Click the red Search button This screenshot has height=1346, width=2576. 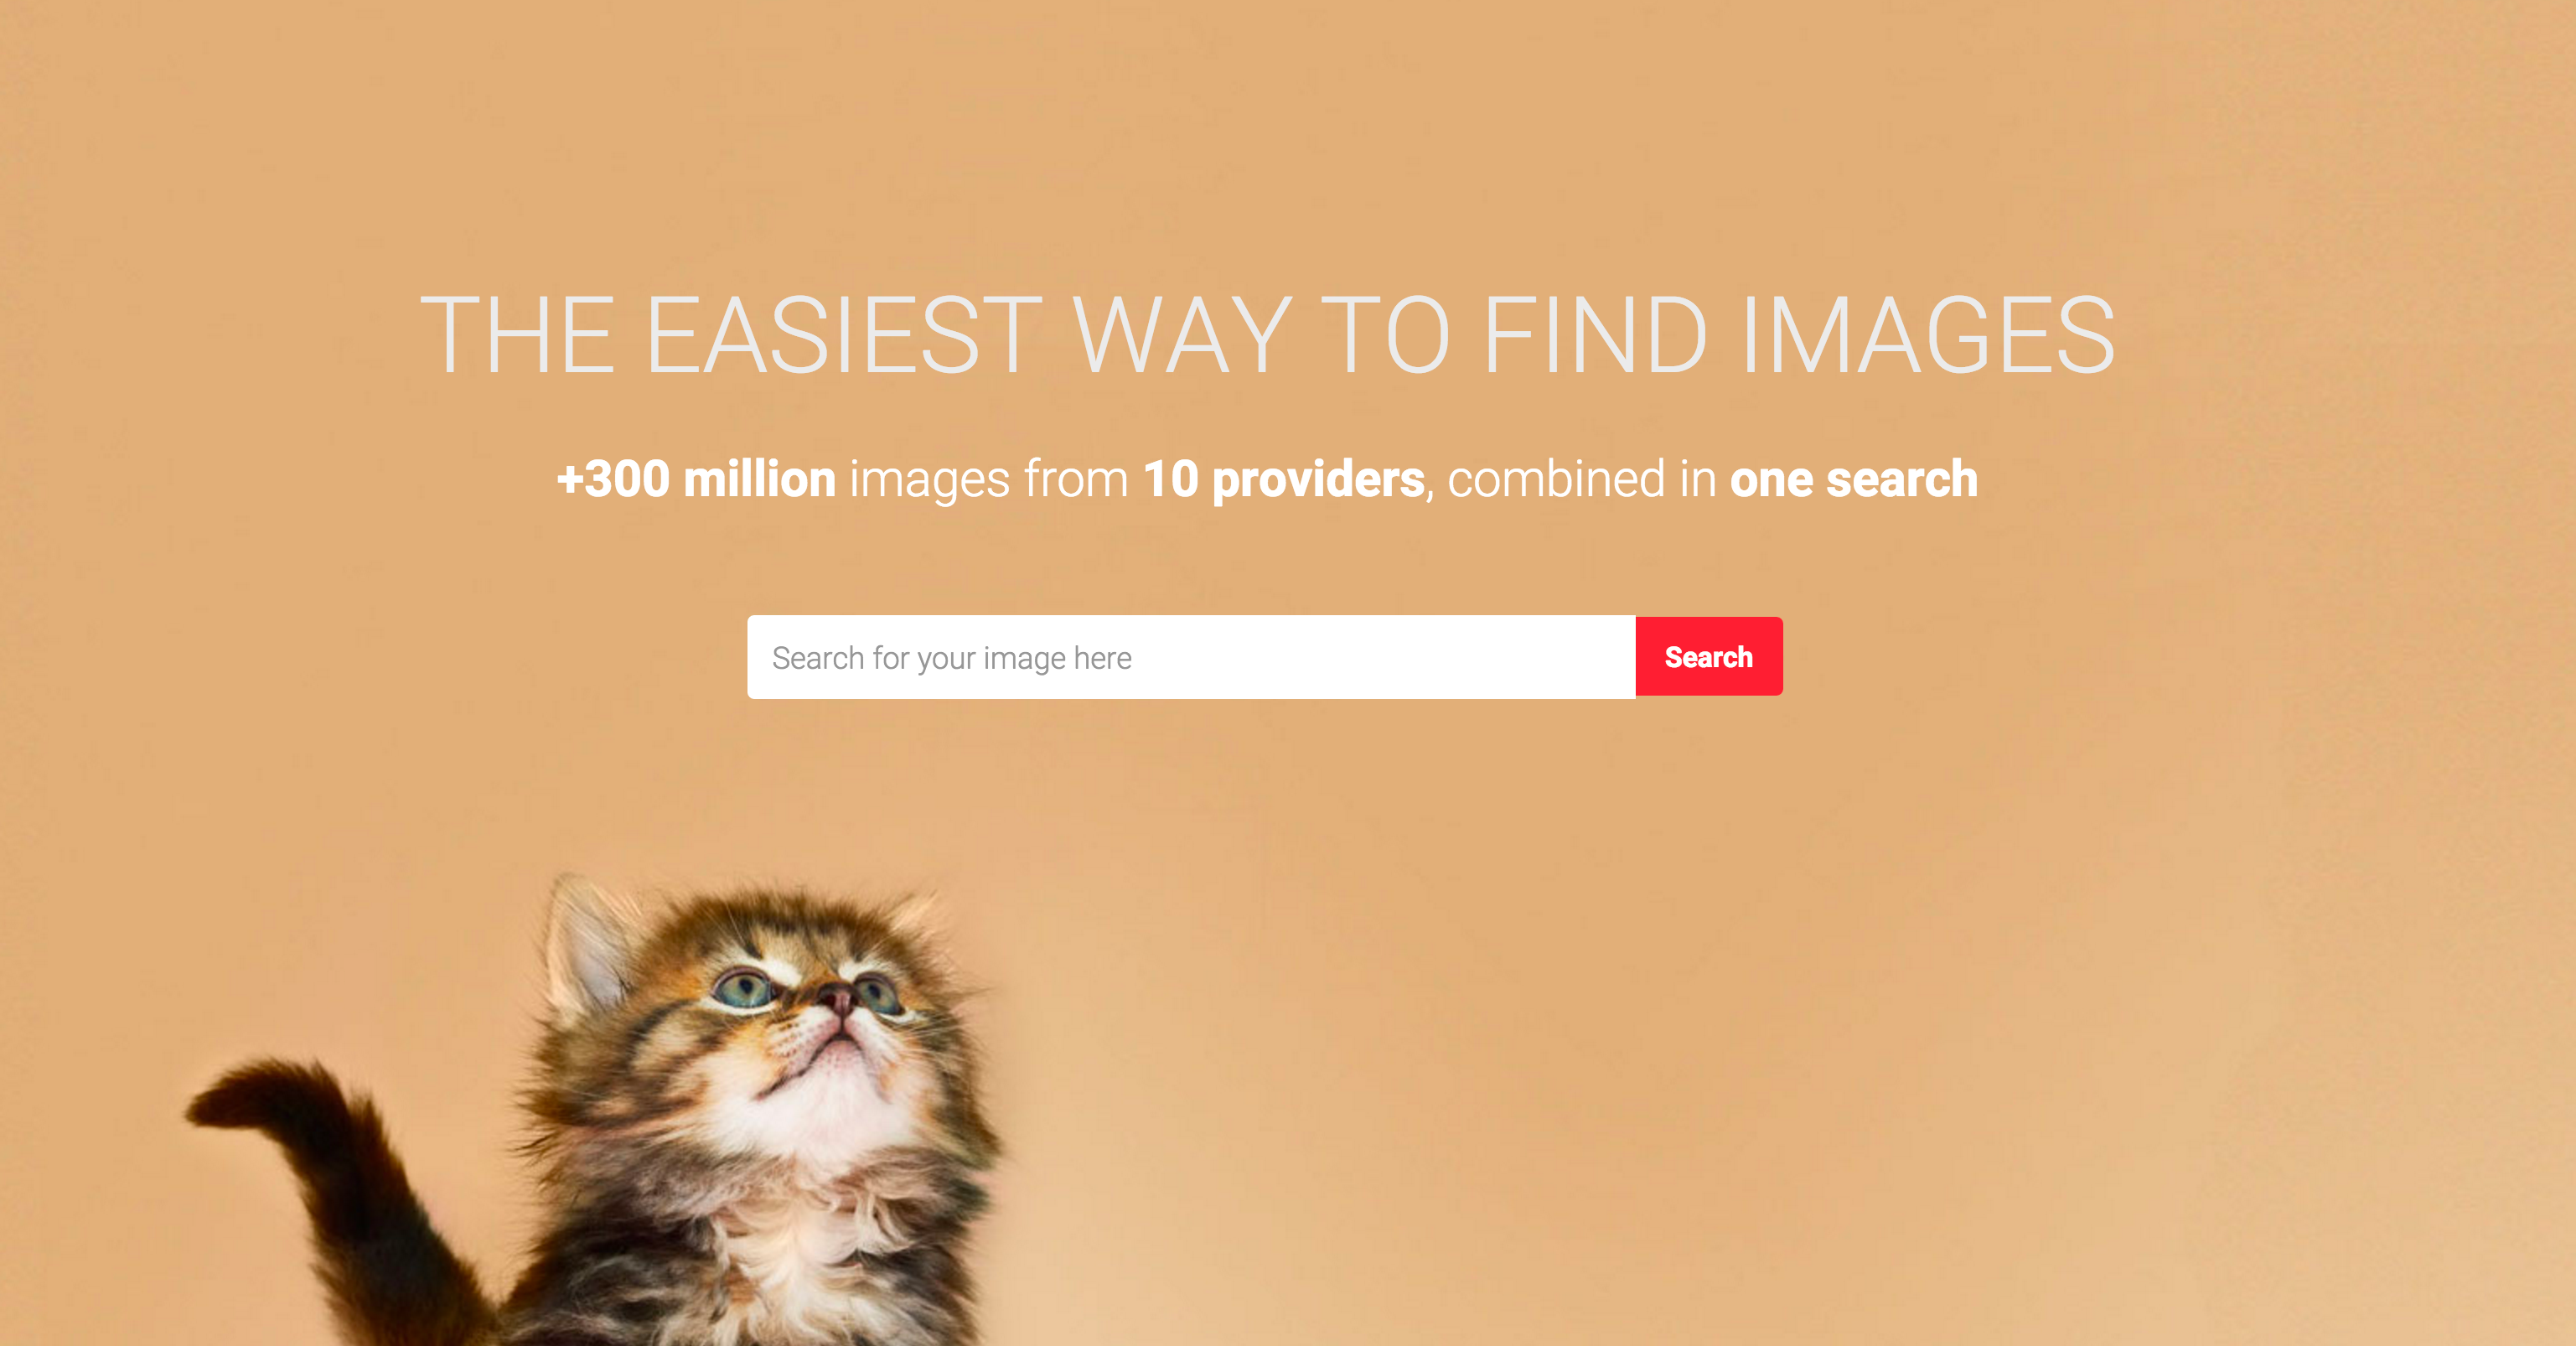[x=1708, y=657]
